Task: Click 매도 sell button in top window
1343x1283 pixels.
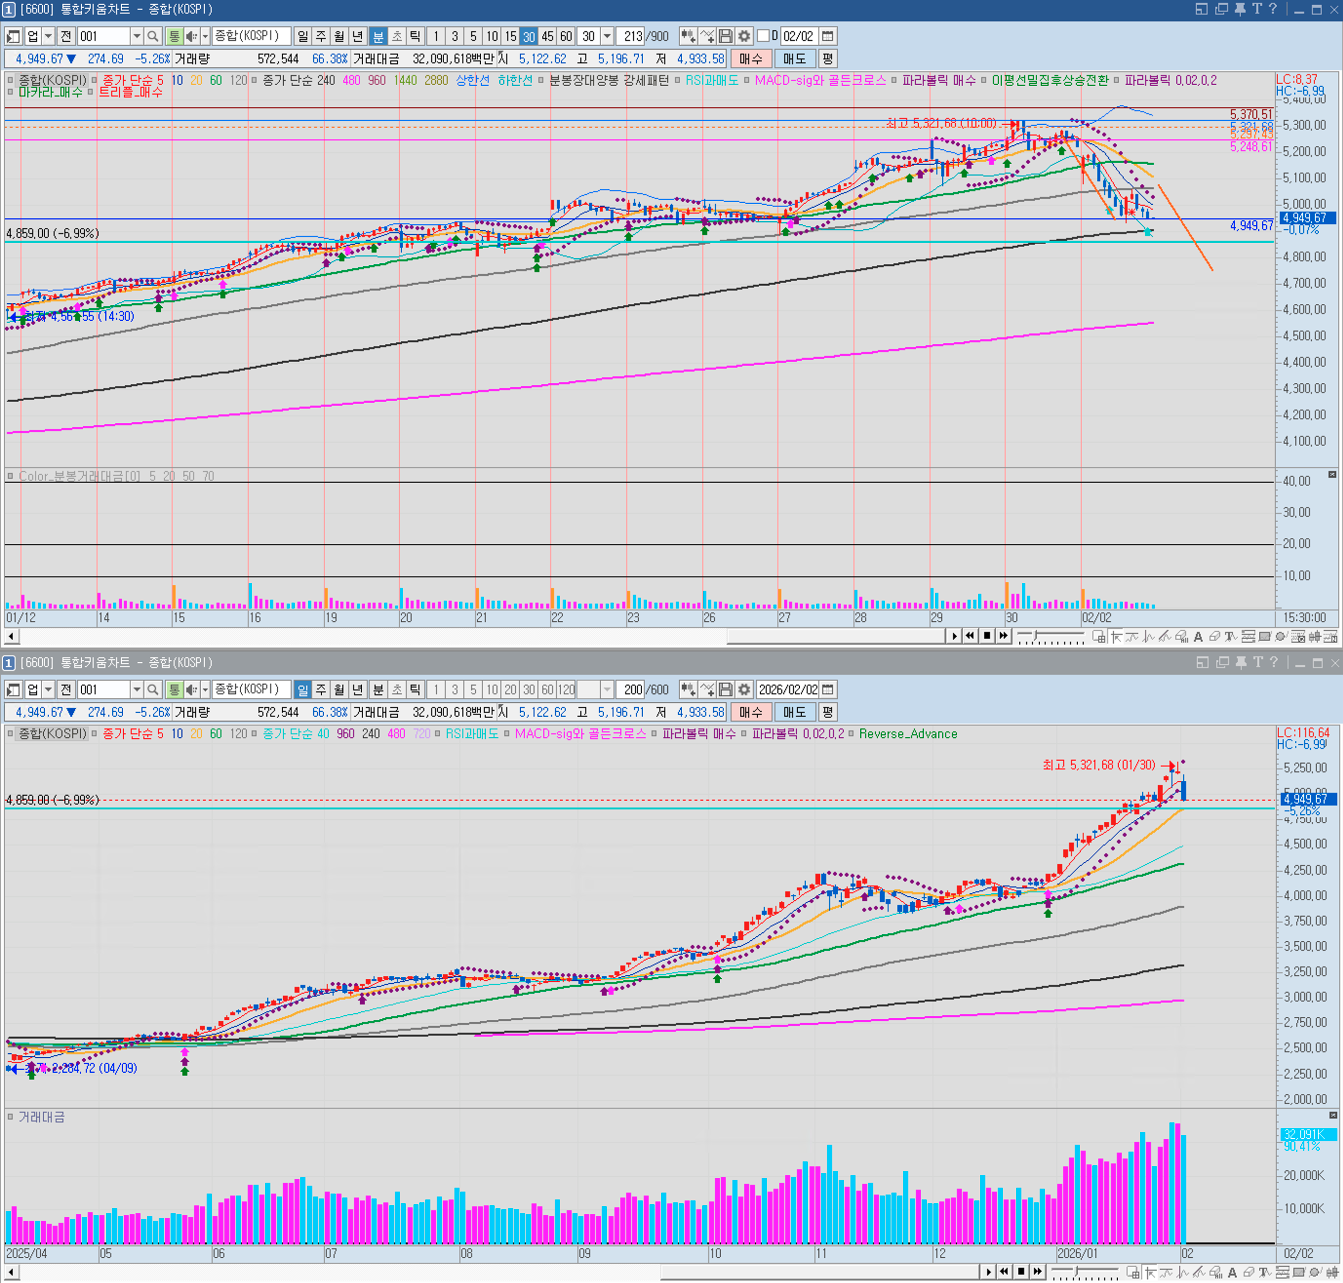Action: [x=795, y=59]
